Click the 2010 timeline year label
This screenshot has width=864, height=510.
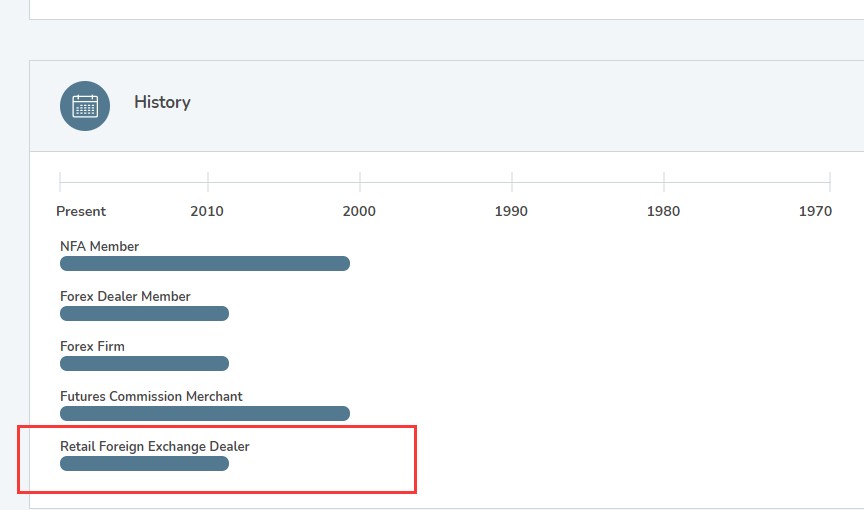point(207,211)
